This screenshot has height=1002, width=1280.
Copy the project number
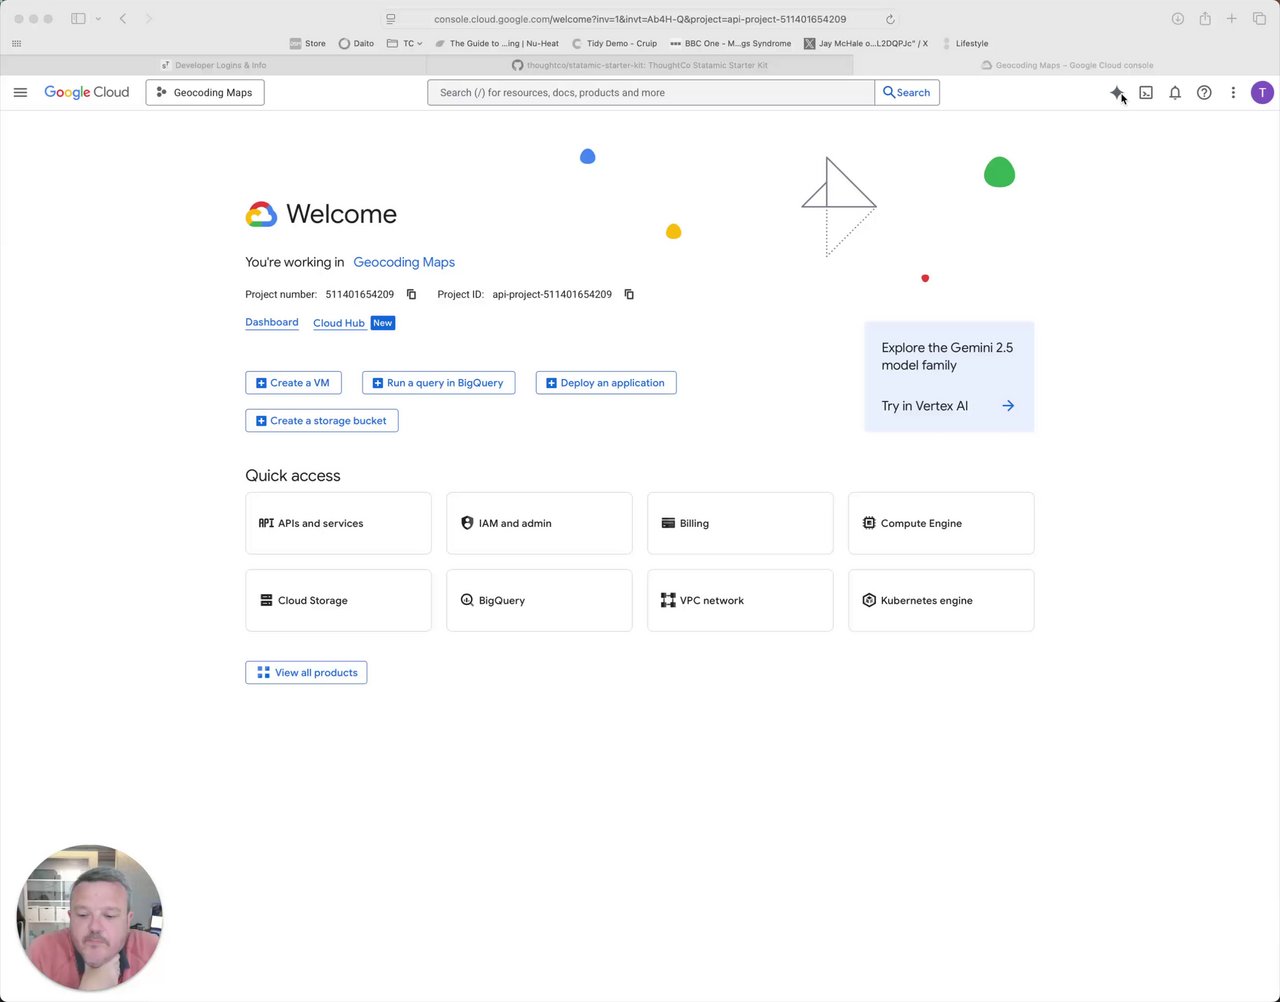click(x=411, y=294)
